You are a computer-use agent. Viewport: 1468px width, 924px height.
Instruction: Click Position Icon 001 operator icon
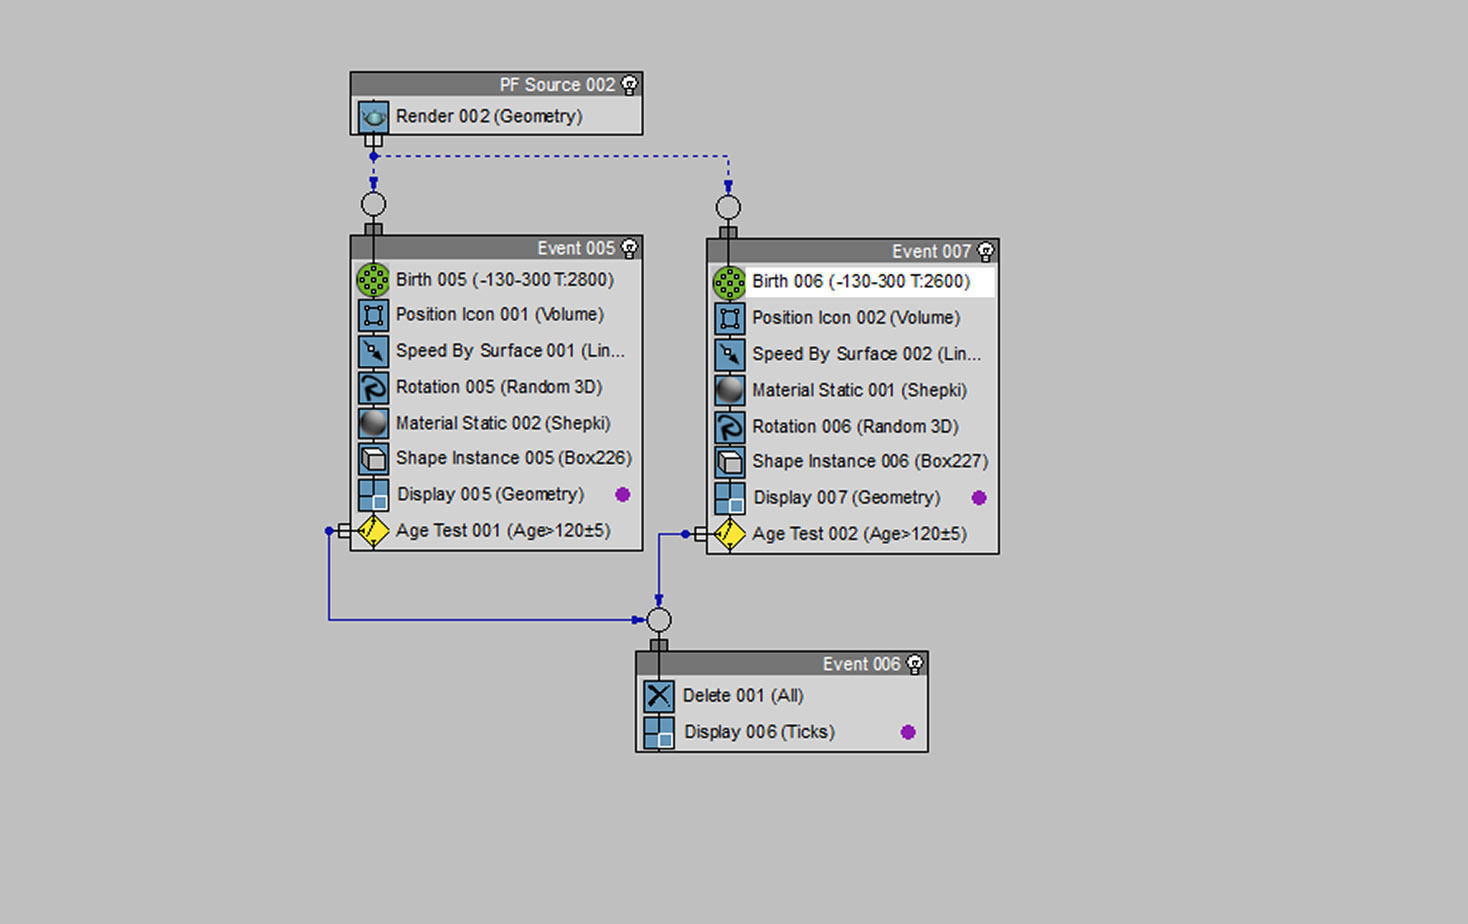tap(373, 316)
